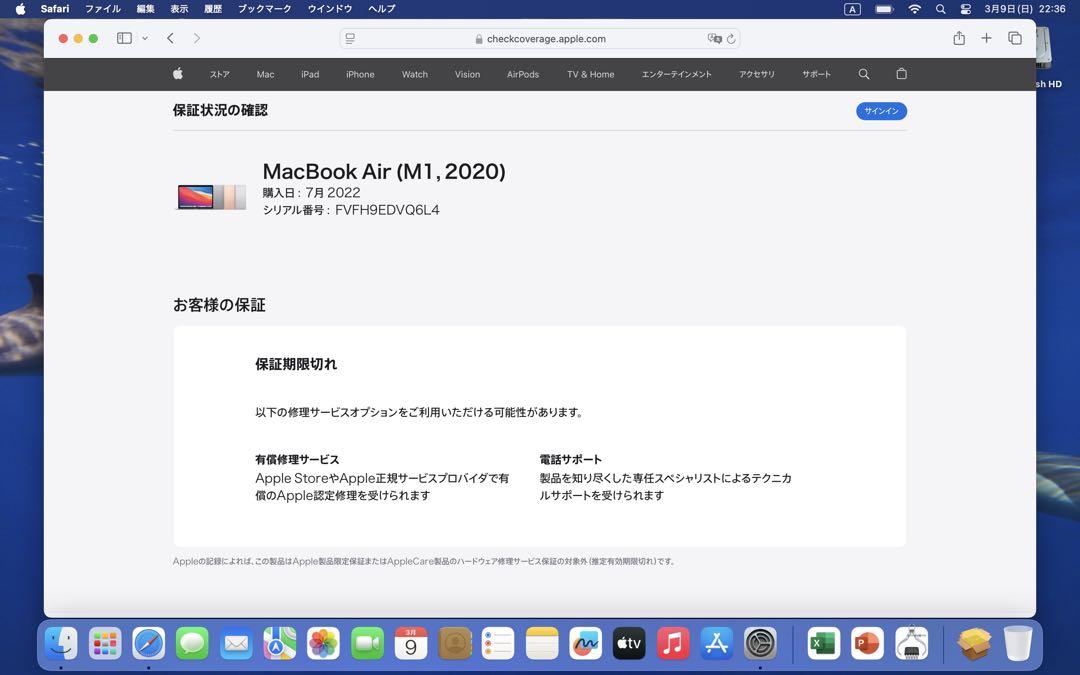Click the Apple logo in the site navigation
Screen dimensions: 1080x675
(178, 74)
